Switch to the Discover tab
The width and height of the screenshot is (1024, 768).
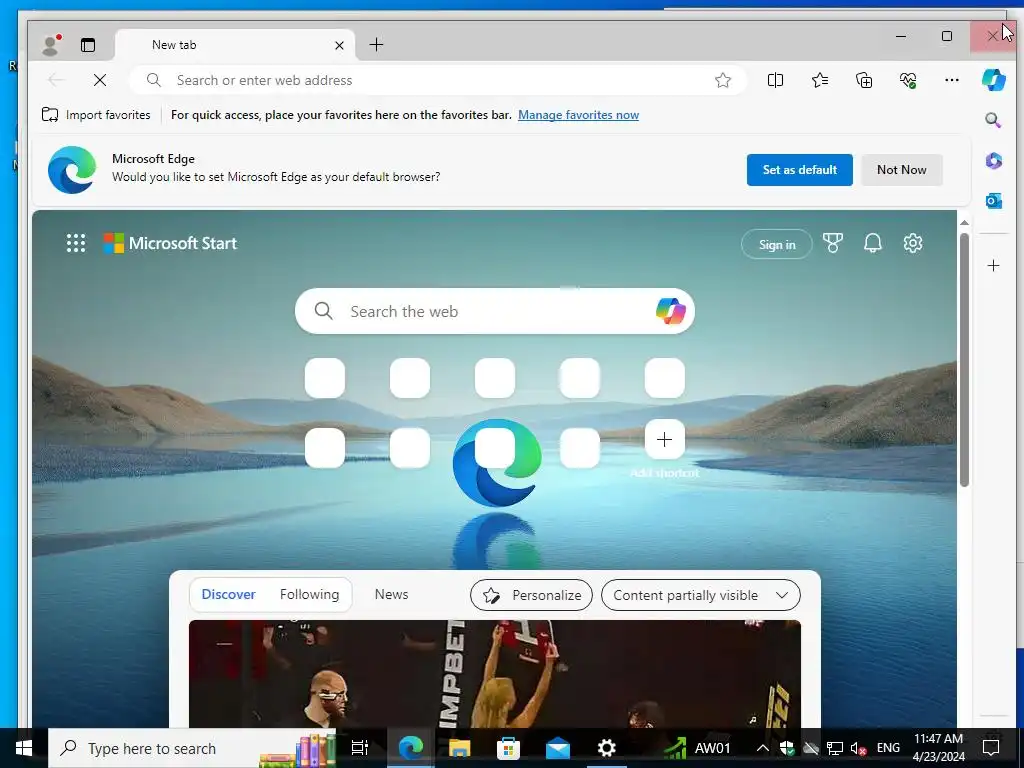point(228,594)
